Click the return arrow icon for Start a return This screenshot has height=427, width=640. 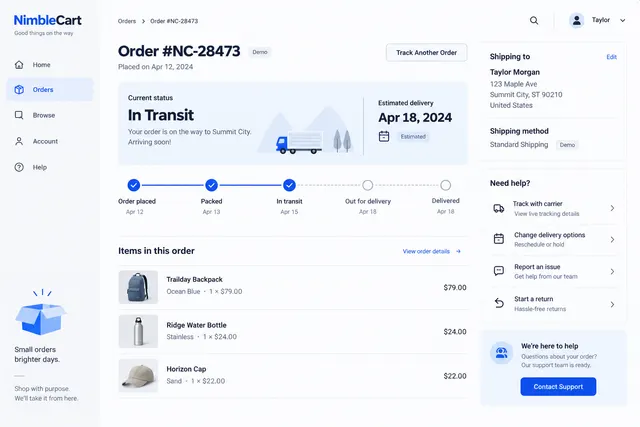(499, 303)
